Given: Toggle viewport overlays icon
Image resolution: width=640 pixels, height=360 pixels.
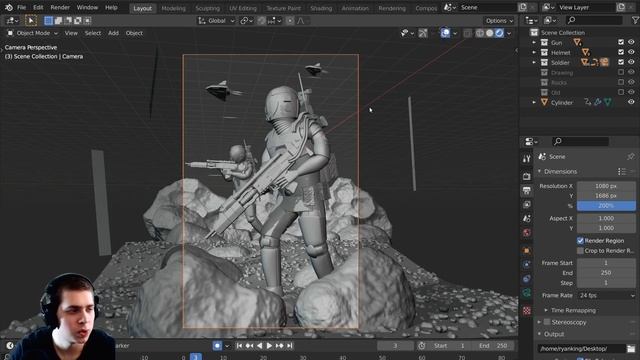Looking at the screenshot, I should [445, 33].
